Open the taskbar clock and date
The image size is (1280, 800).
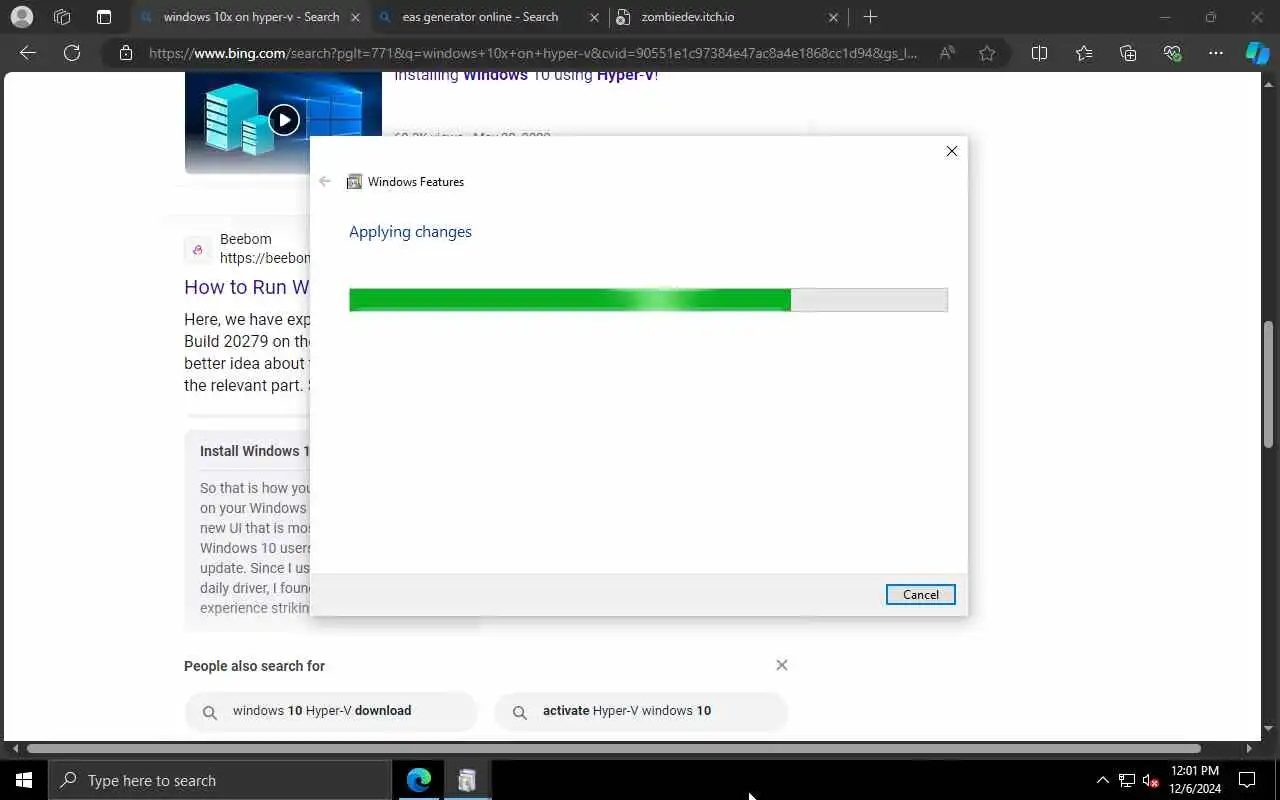tap(1194, 780)
